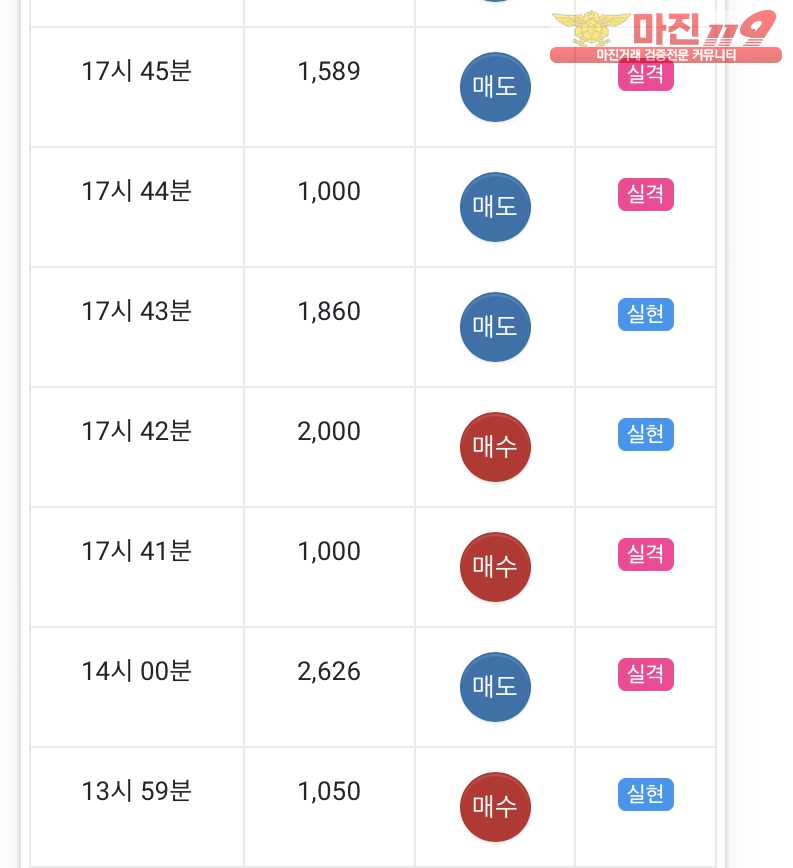The width and height of the screenshot is (793, 868).
Task: Click the 매도 circle in 17시 45분 row
Action: (x=495, y=87)
